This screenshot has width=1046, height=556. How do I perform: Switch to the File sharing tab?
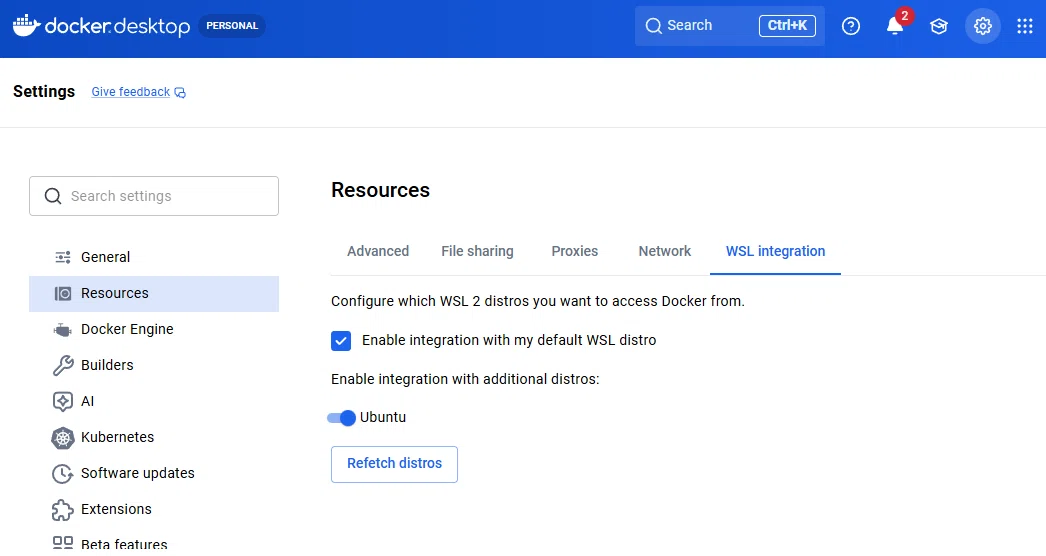477,252
